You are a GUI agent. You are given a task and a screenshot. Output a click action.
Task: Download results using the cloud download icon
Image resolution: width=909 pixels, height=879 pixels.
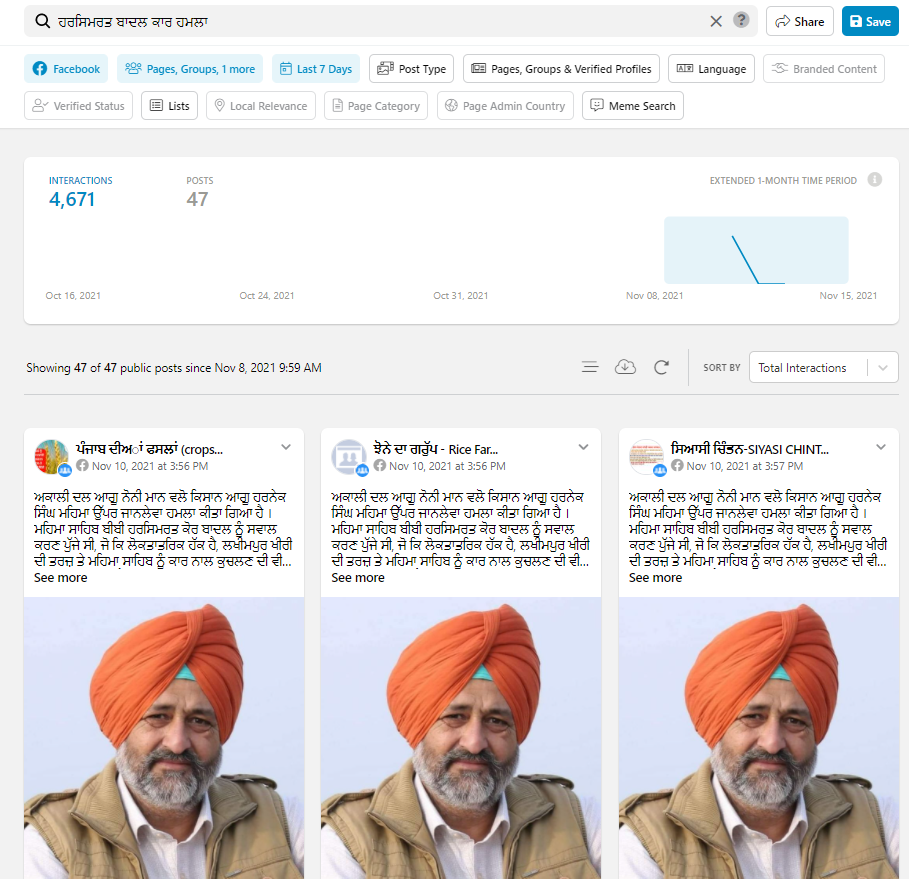click(x=625, y=367)
